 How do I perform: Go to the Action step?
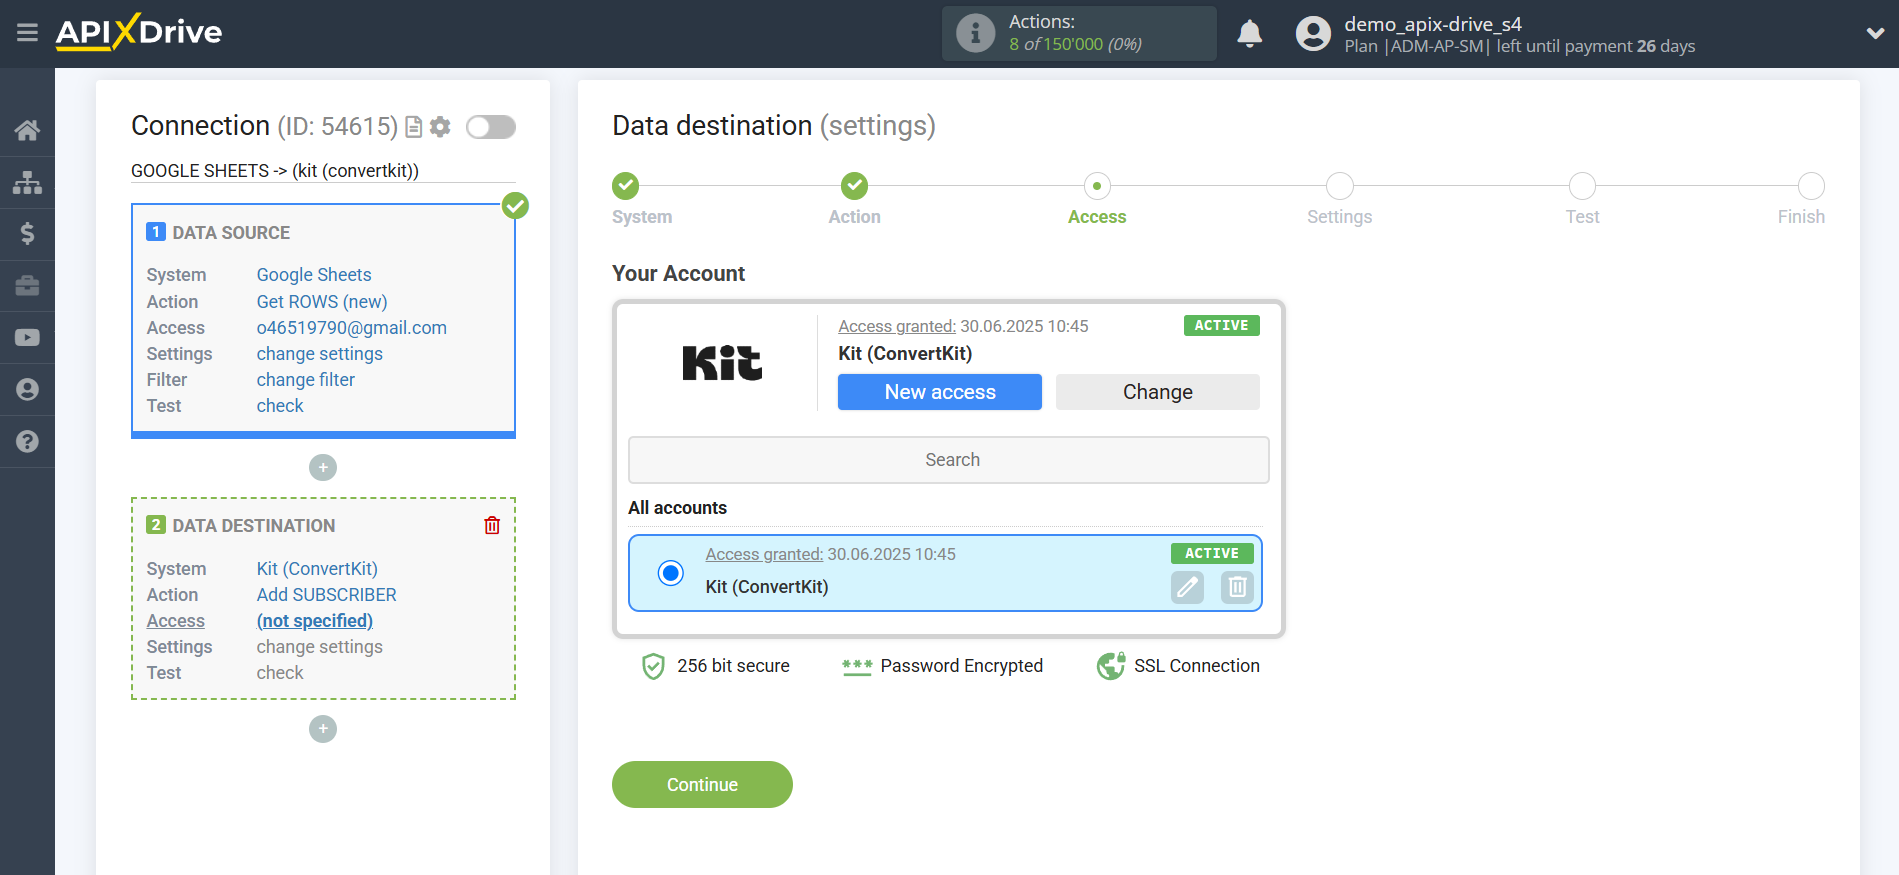[x=854, y=186]
